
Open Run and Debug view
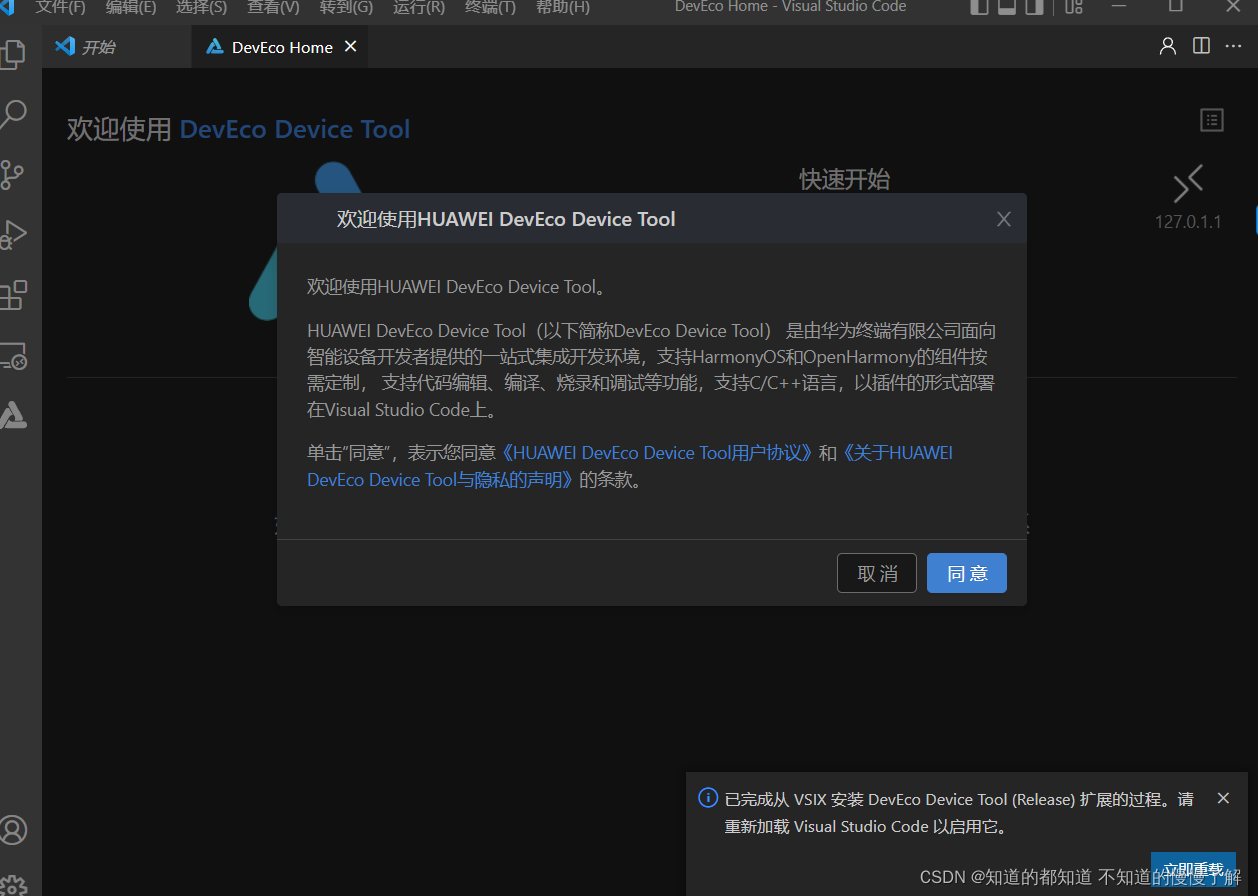click(x=12, y=235)
